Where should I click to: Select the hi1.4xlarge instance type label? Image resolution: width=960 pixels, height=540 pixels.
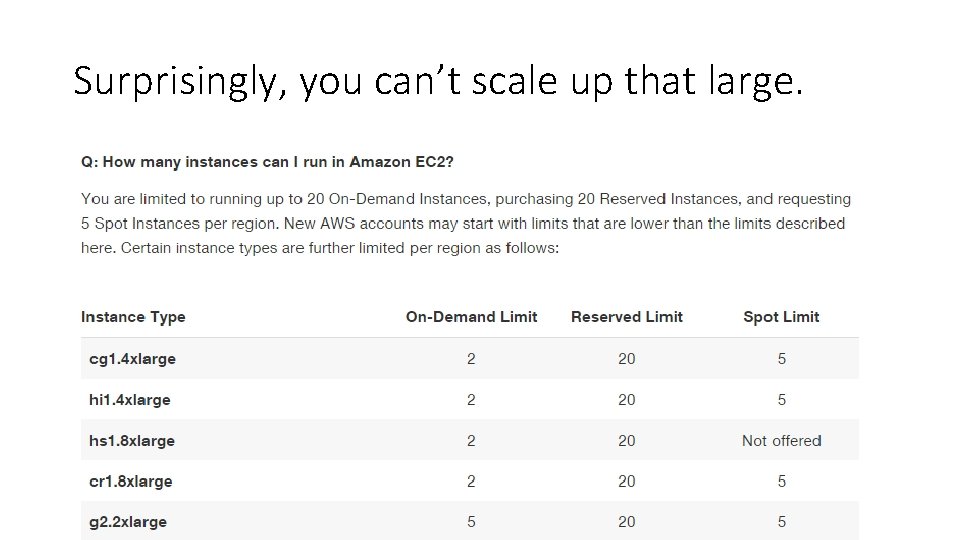[x=130, y=400]
